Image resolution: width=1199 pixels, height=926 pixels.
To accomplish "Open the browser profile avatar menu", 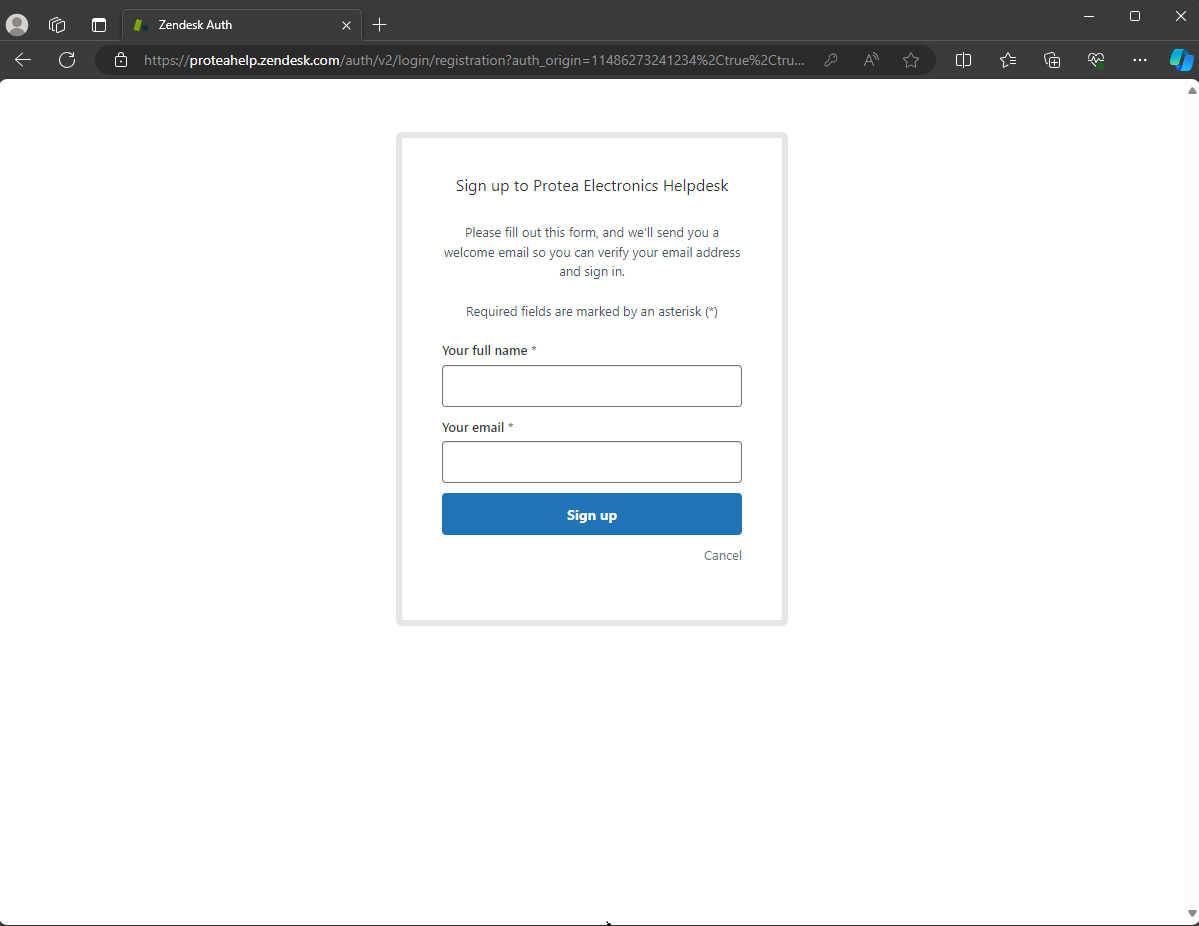I will tap(17, 24).
